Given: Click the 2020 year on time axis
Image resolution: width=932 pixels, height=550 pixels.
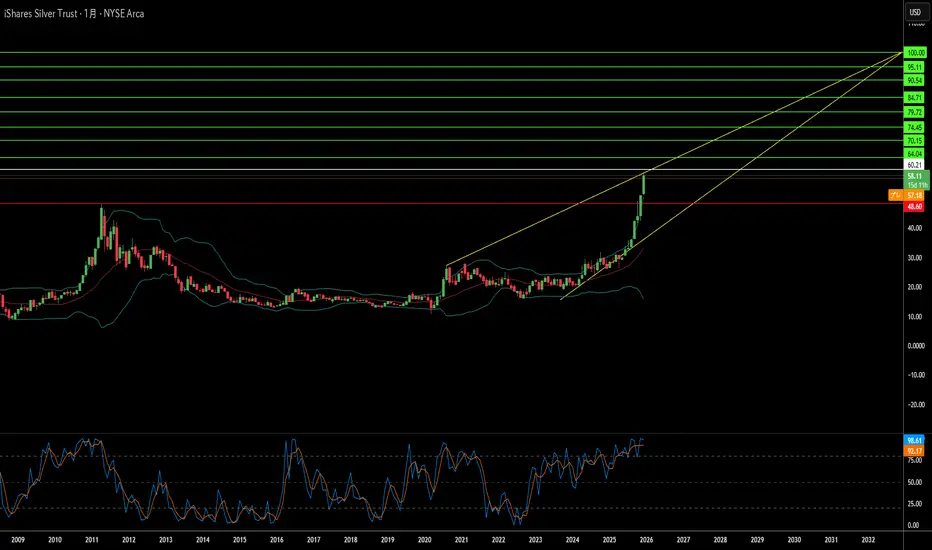Looking at the screenshot, I should 424,540.
